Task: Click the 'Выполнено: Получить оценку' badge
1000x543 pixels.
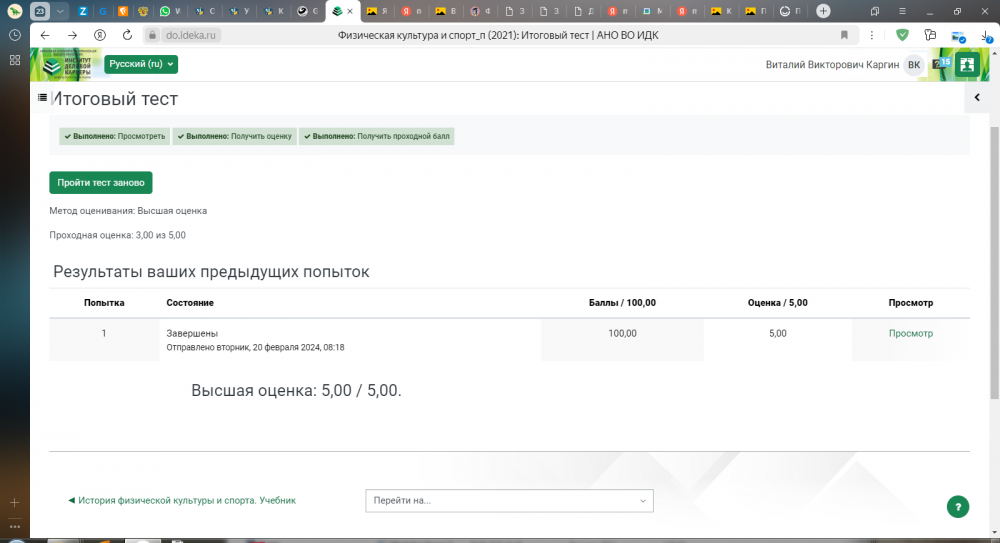Action: [234, 136]
